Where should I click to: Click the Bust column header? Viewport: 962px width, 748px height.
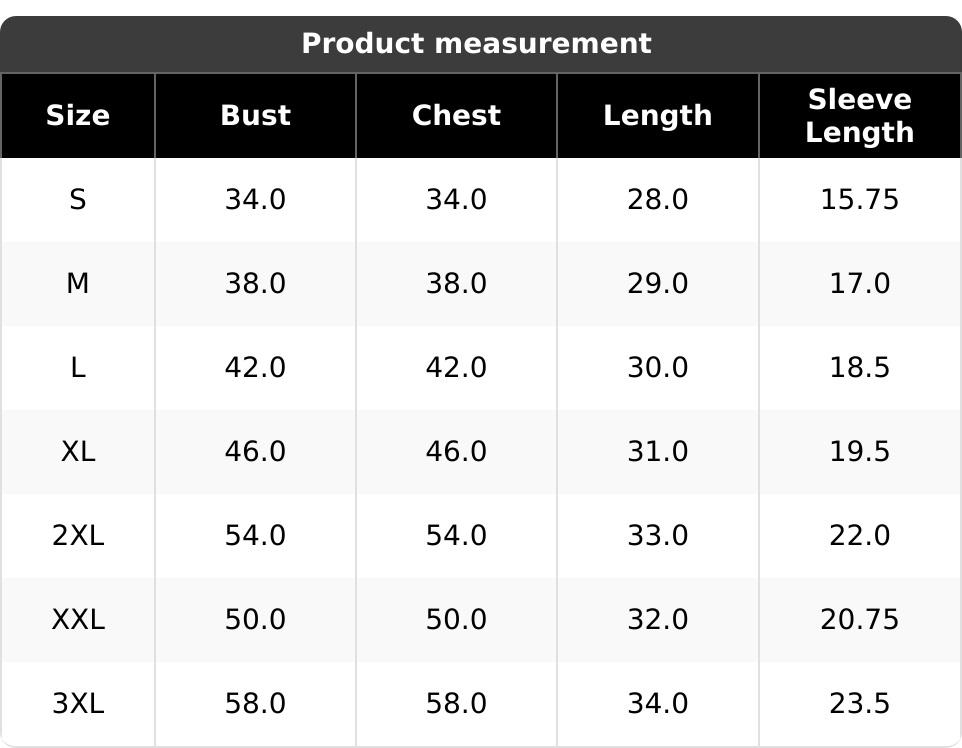coord(255,116)
